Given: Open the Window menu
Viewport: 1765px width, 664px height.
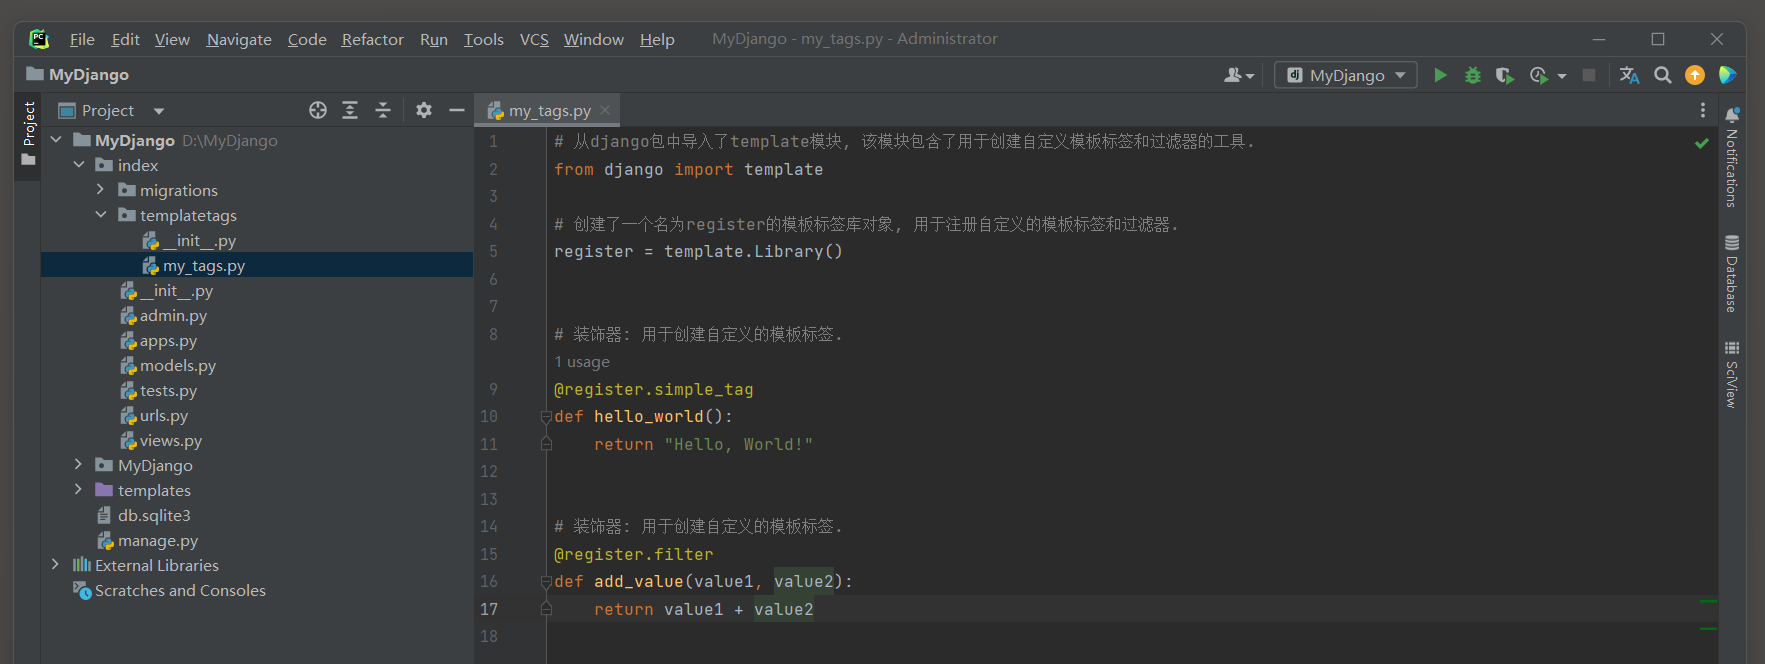Looking at the screenshot, I should tap(593, 39).
